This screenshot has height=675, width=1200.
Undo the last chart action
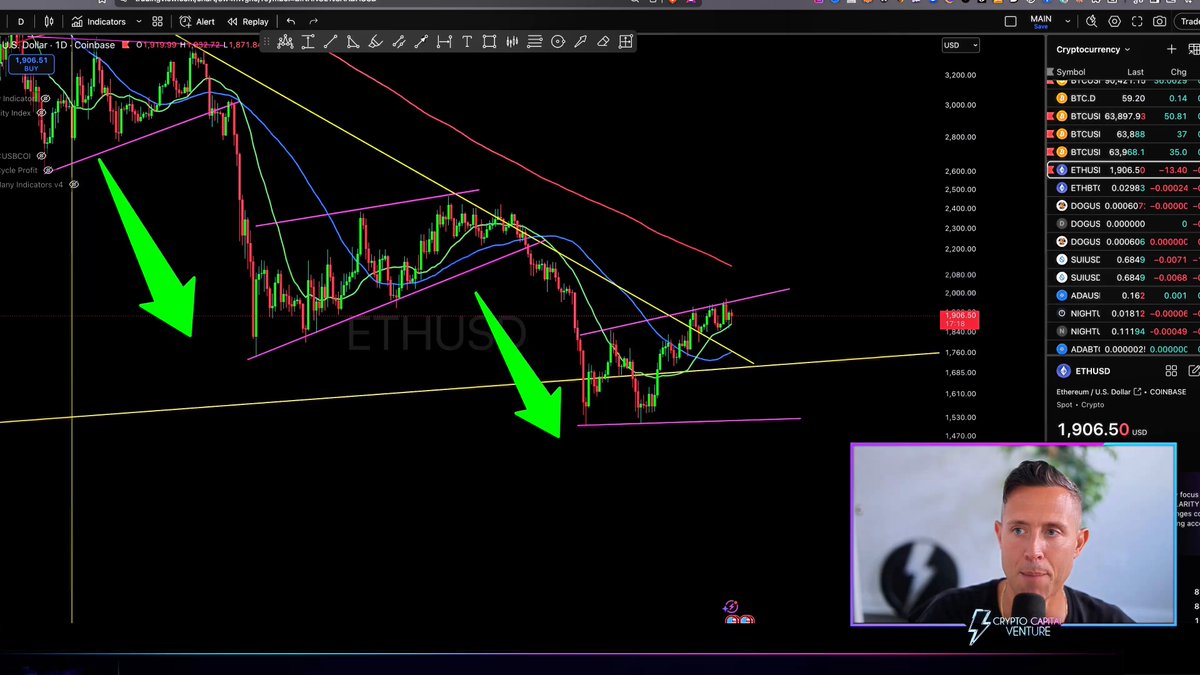290,21
